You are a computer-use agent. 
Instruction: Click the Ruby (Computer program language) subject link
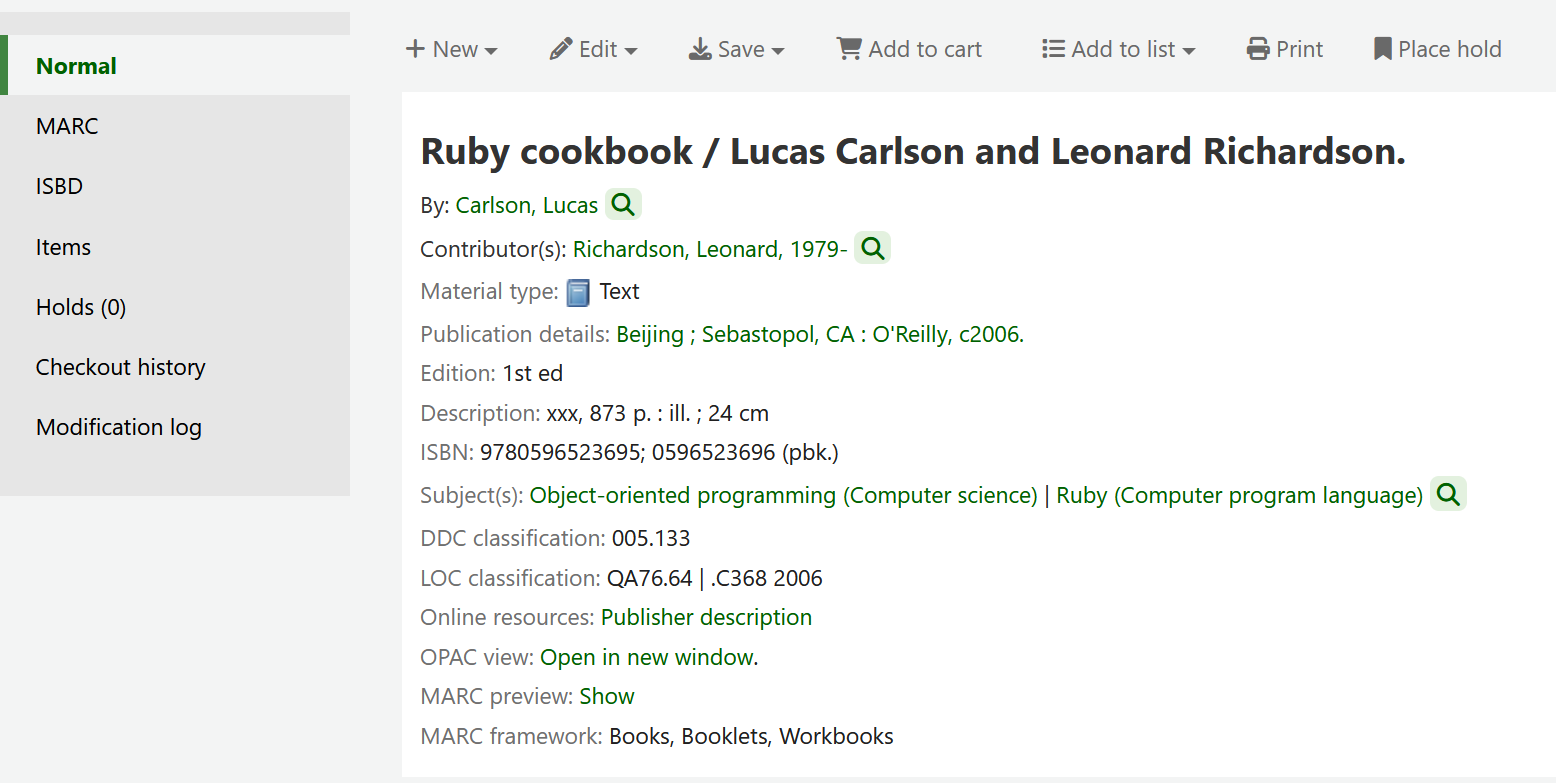(x=1238, y=494)
